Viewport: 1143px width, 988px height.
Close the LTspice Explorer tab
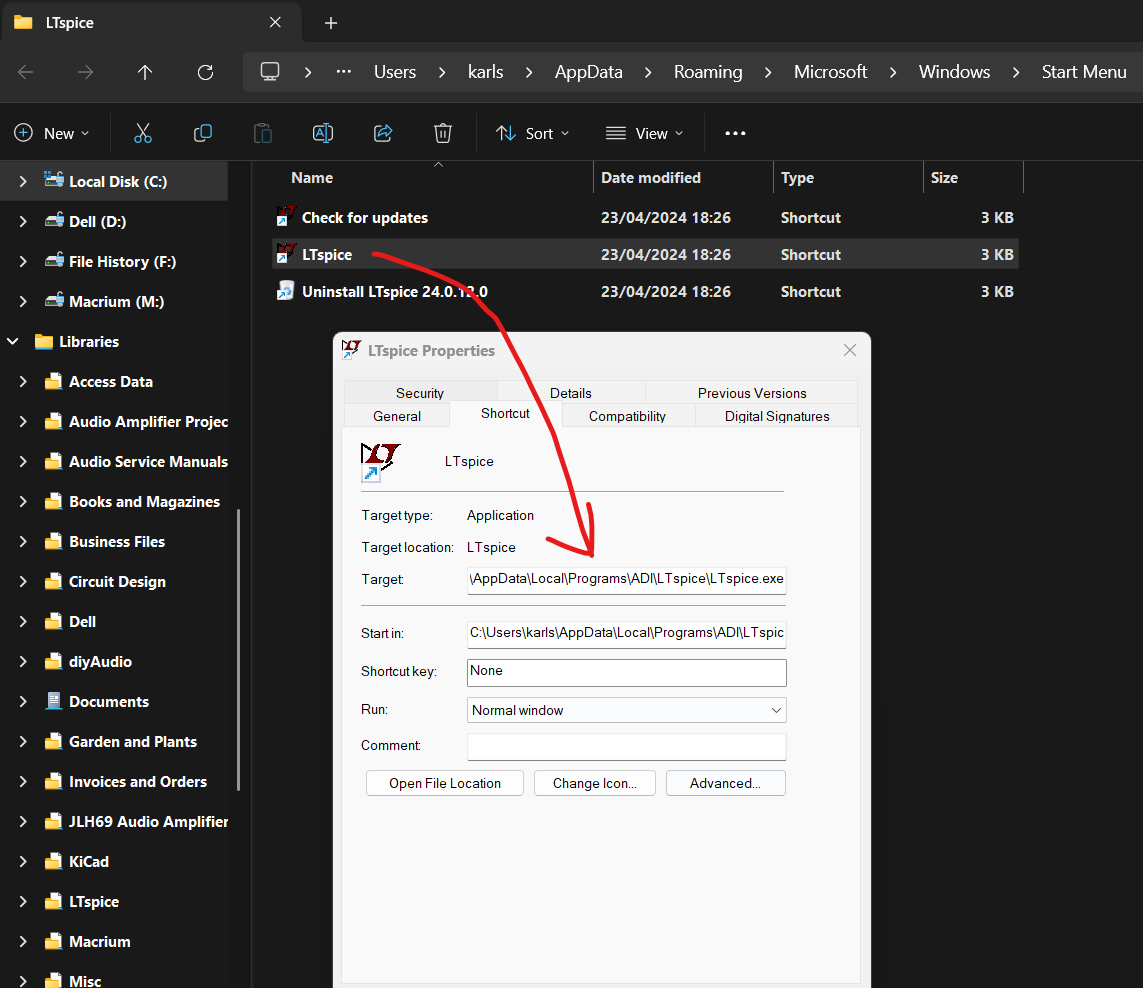(x=275, y=23)
